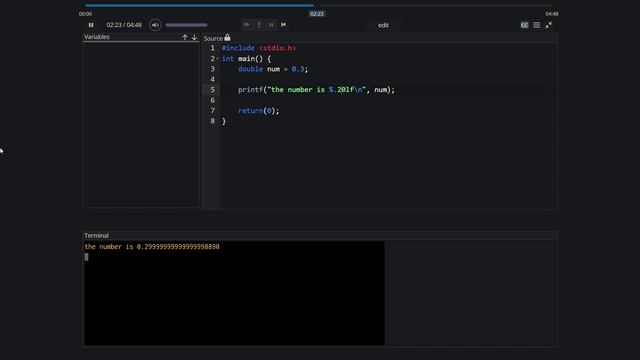640x360 pixels.
Task: Click line number 8 in gutter
Action: pos(212,121)
